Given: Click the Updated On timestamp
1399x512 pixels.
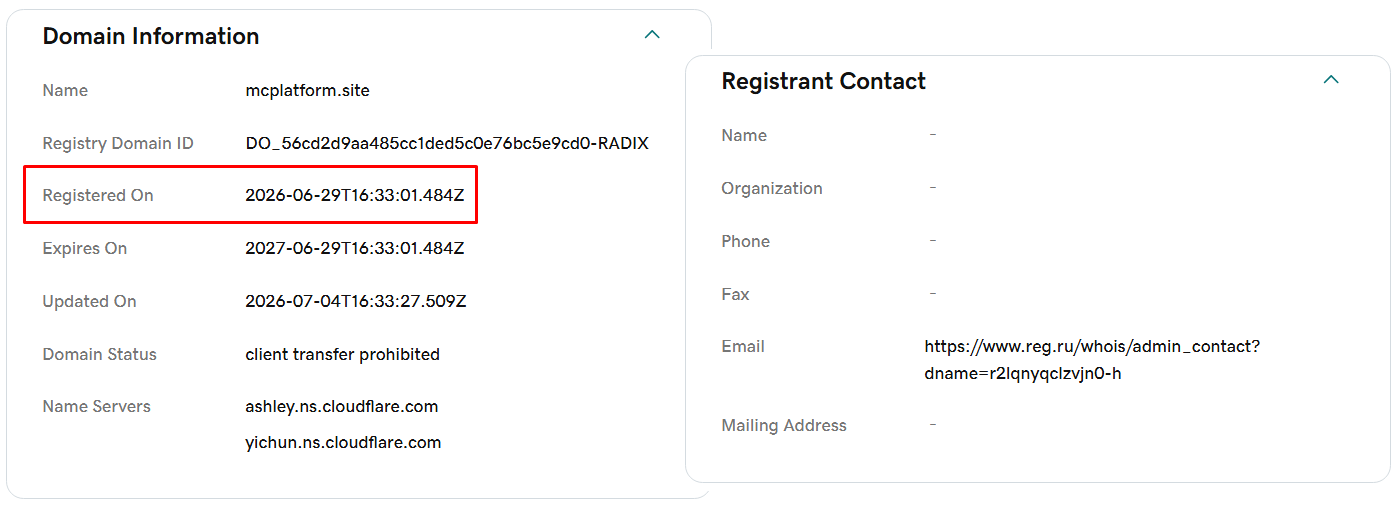Looking at the screenshot, I should pos(356,301).
